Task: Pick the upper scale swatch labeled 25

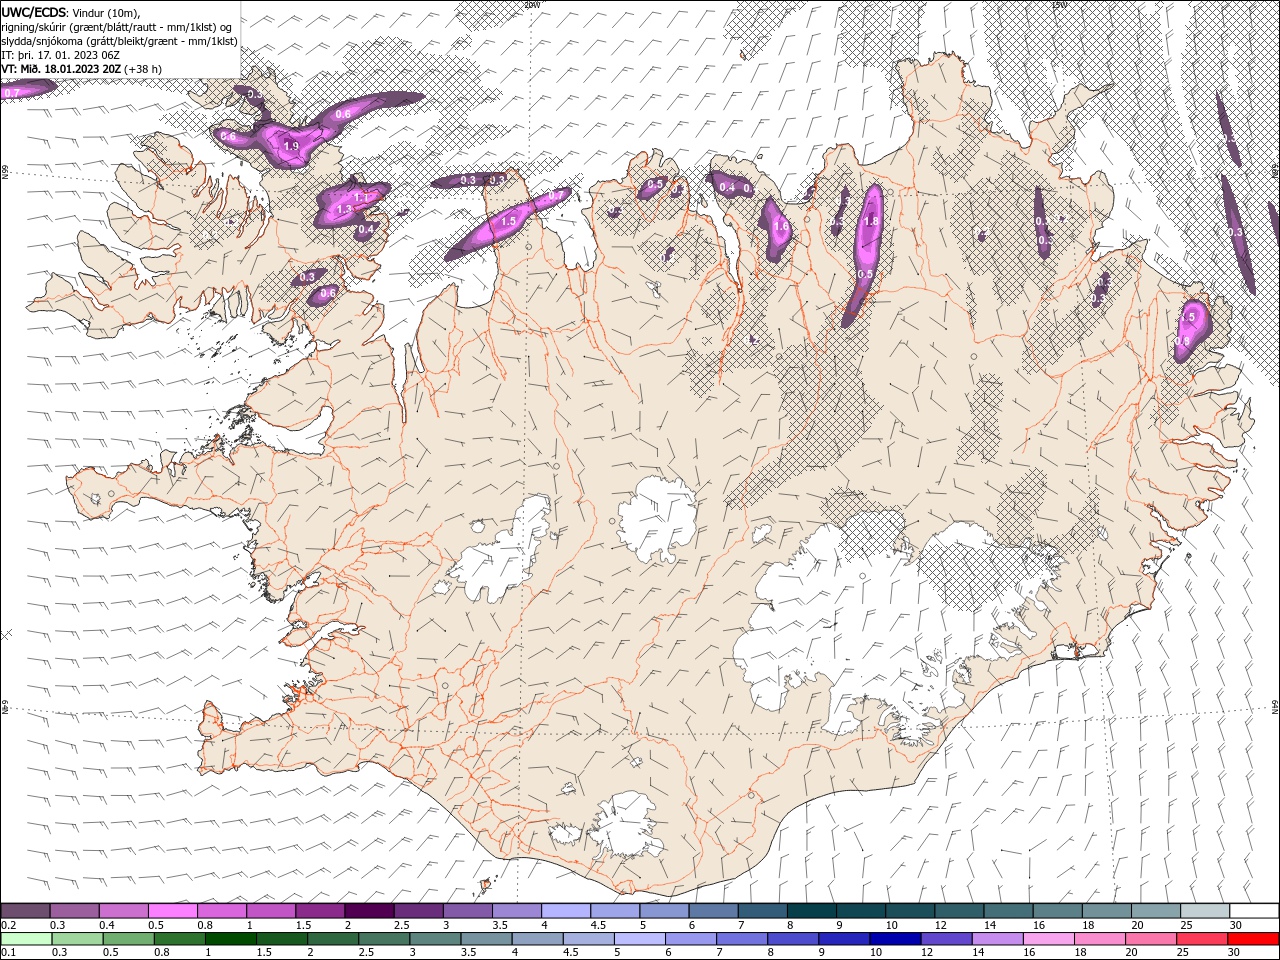Action: click(1205, 911)
